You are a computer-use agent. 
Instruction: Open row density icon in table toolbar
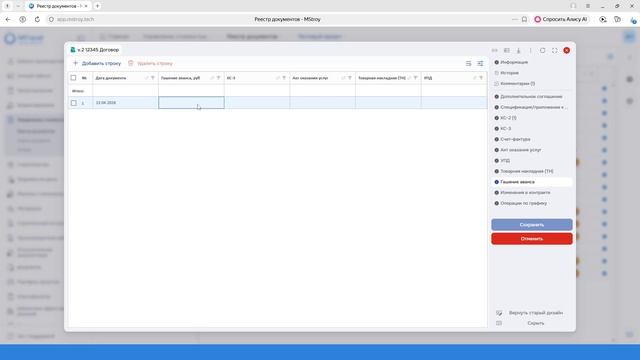pyautogui.click(x=469, y=63)
